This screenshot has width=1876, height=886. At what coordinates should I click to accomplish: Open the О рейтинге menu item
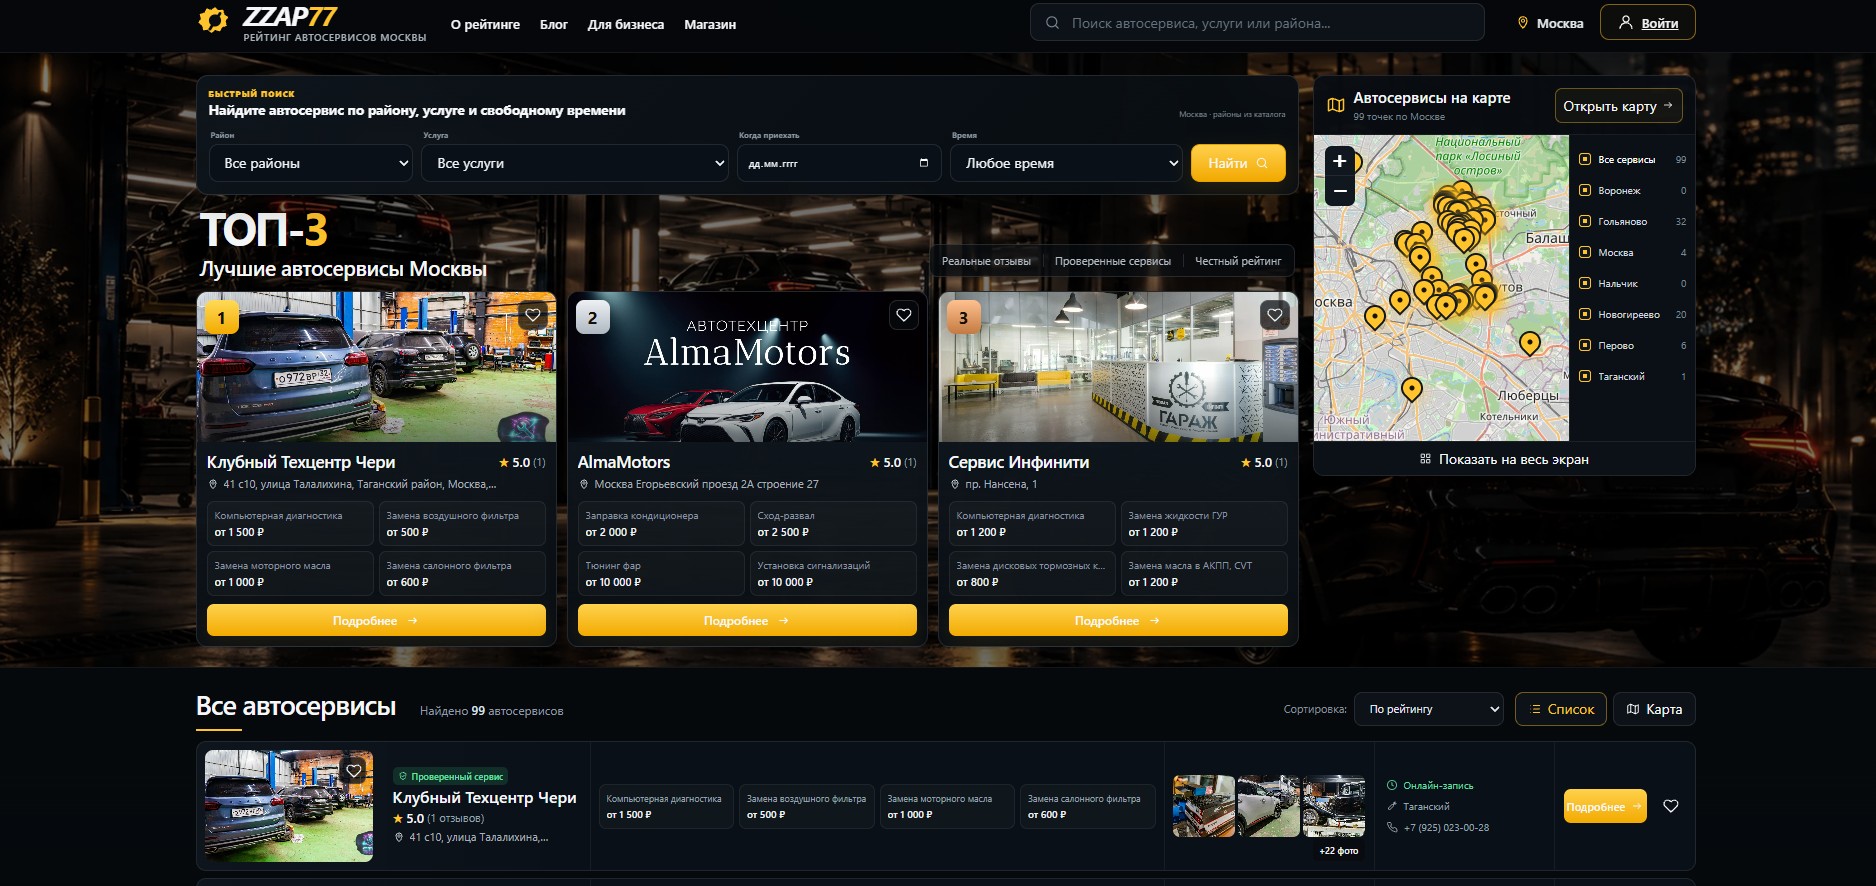(485, 24)
